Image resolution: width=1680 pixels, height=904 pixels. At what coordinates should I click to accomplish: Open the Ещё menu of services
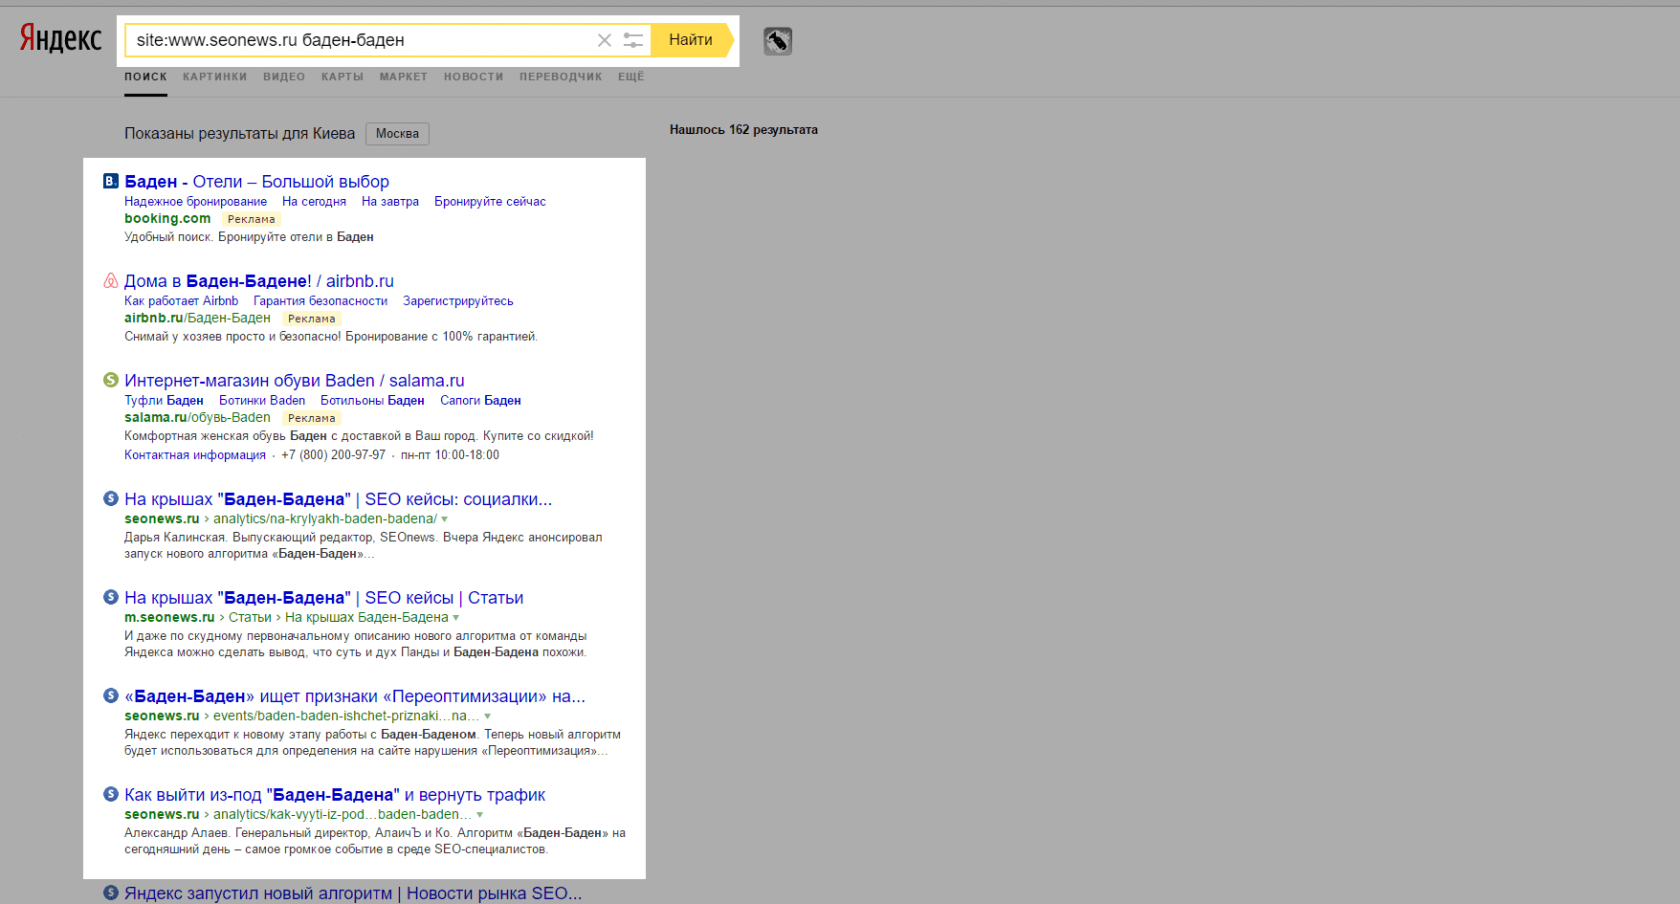point(631,77)
